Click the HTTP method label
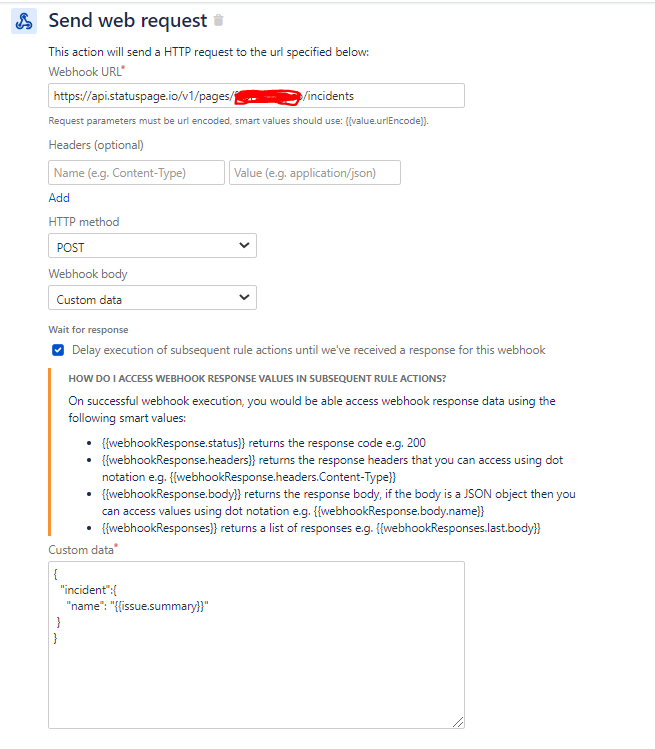655x749 pixels. coord(84,222)
